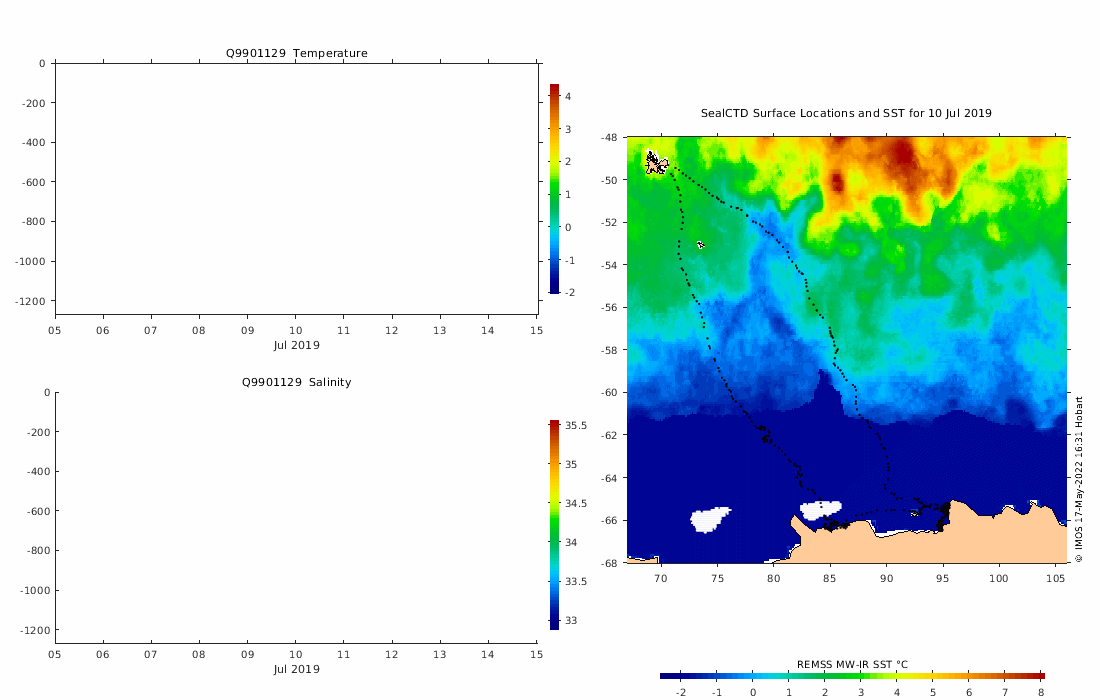Click the 12 date tick on Salinity plot
Screen dimensions: 1100x700
pyautogui.click(x=391, y=654)
